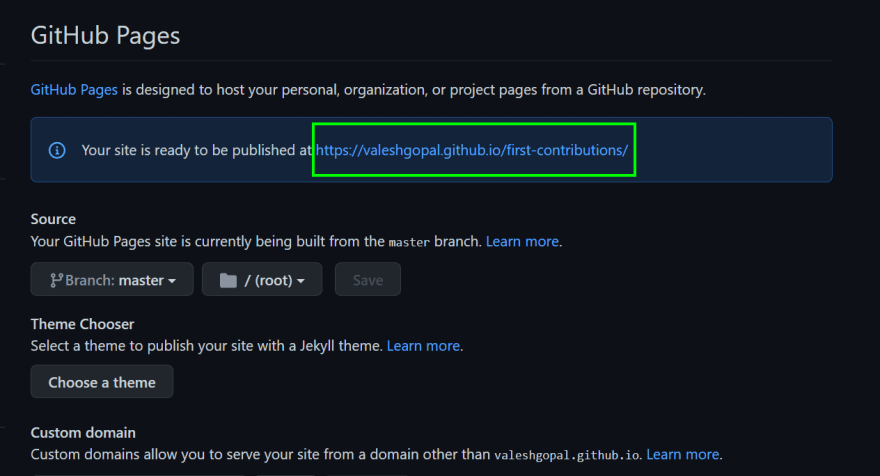
Task: Click the folder icon in root selector
Action: (228, 280)
